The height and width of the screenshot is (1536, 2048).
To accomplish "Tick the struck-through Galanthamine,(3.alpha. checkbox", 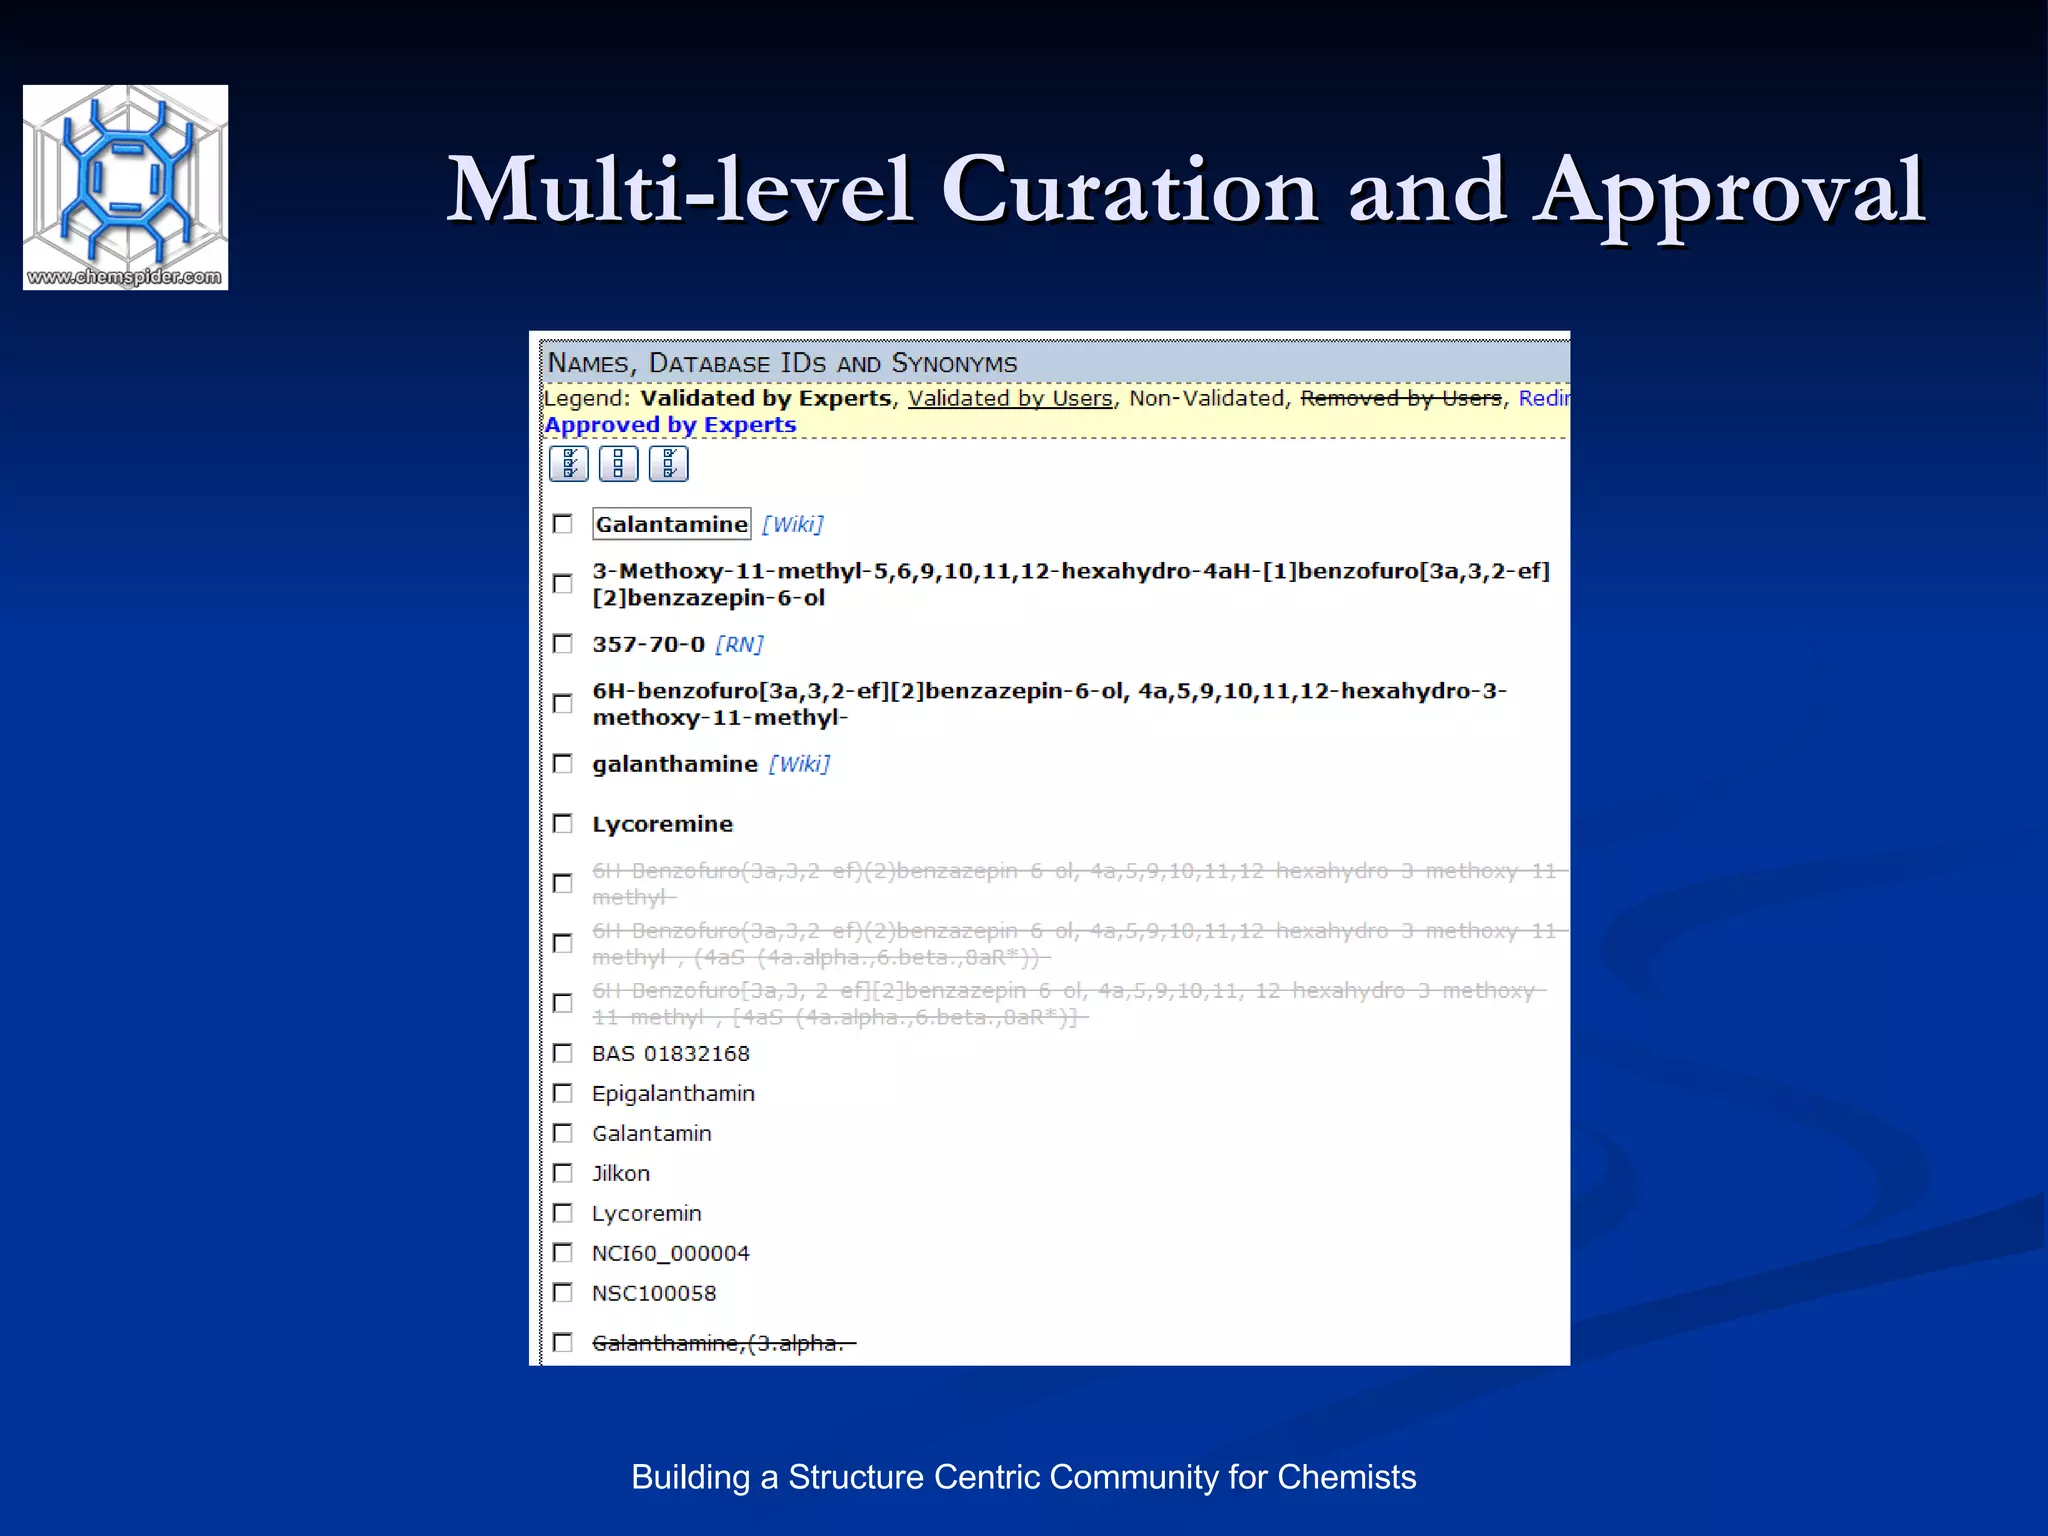I will 563,1342.
